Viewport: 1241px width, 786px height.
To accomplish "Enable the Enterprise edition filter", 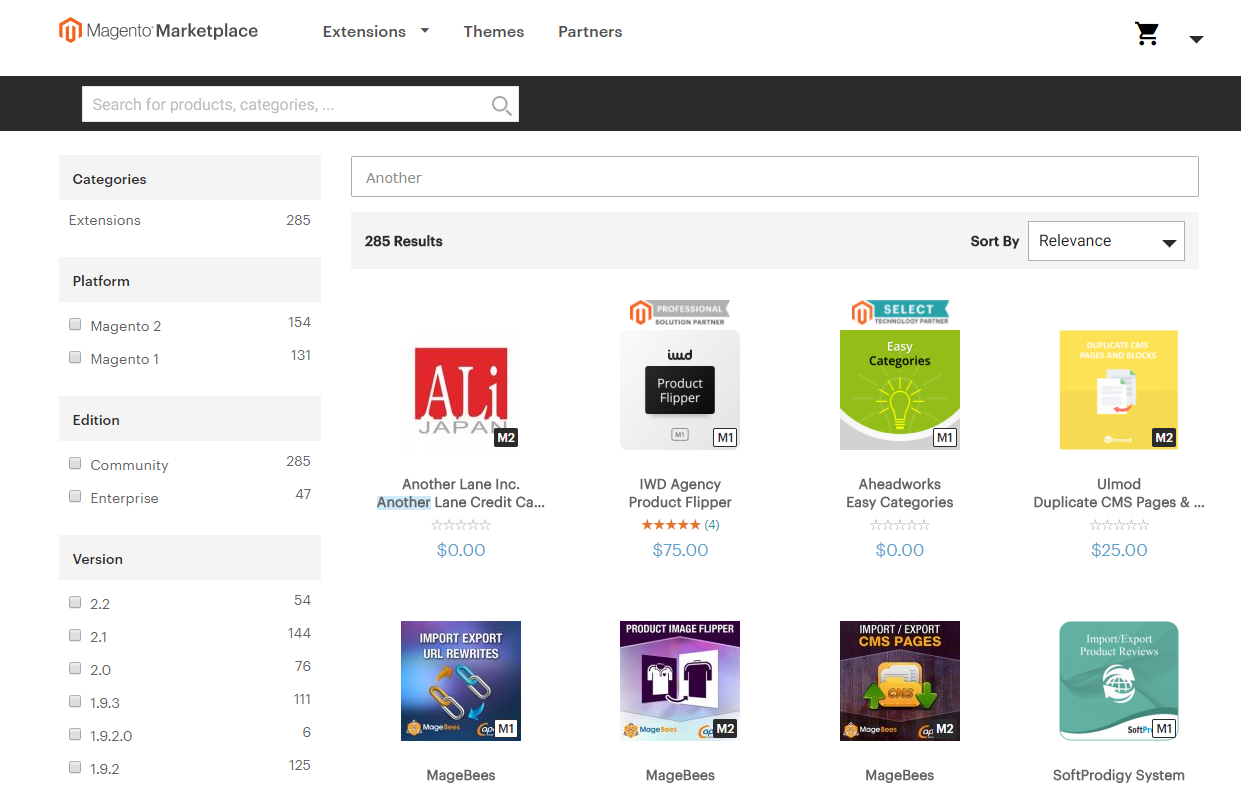I will coord(75,496).
